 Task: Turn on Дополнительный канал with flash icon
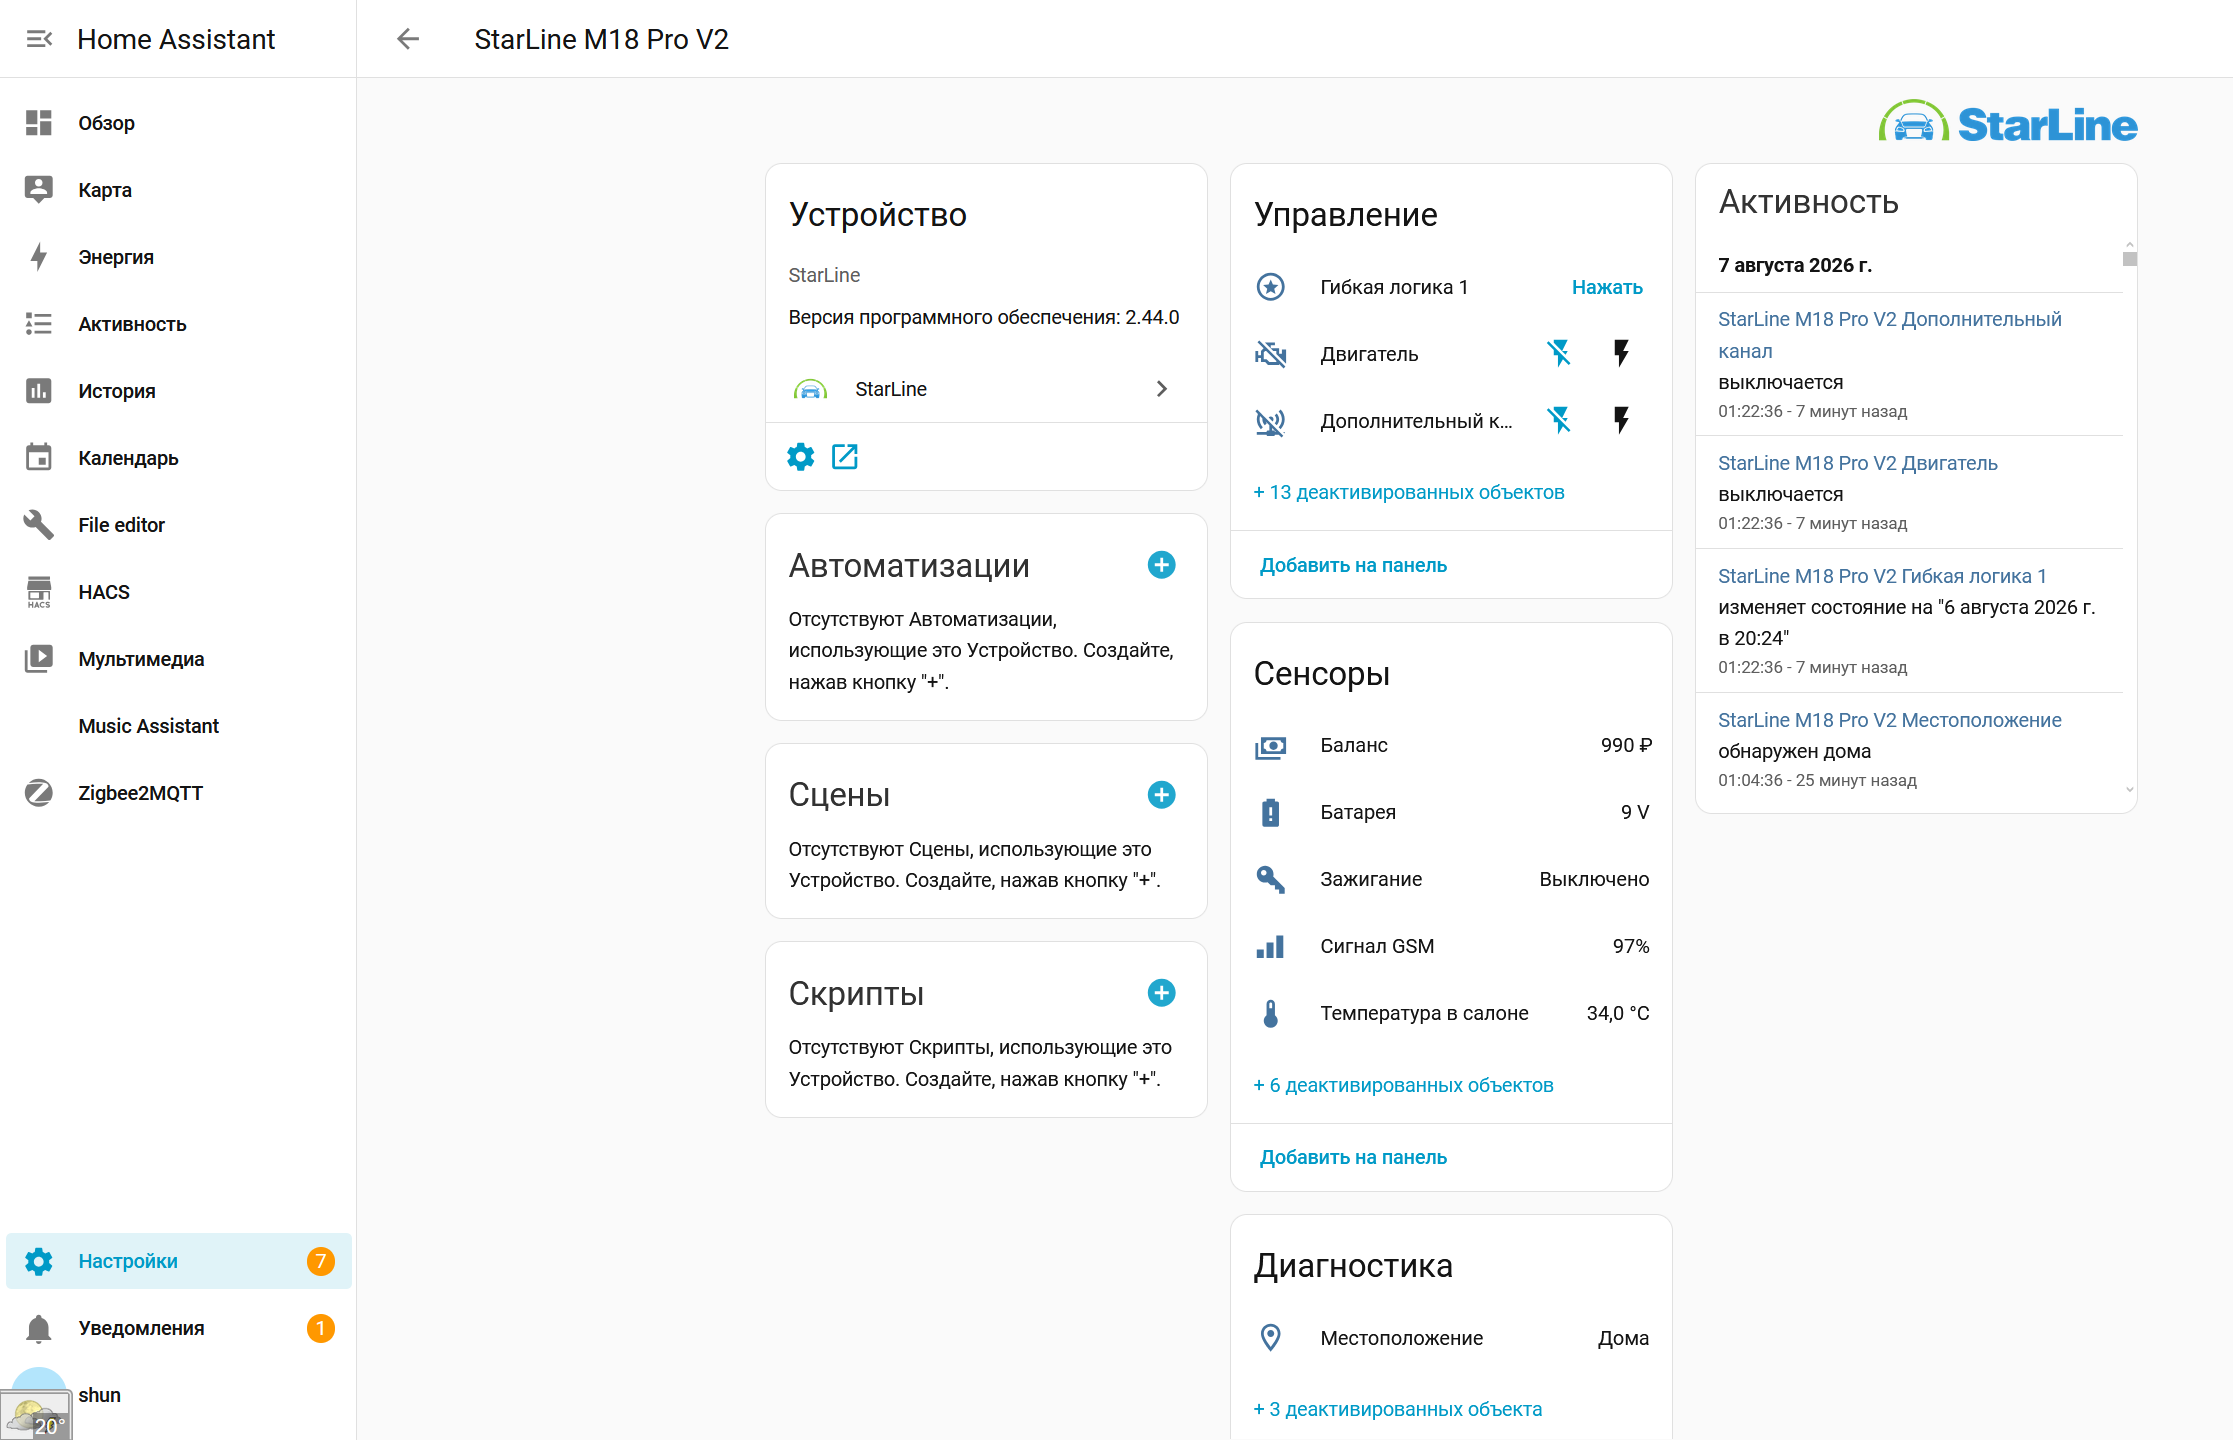1621,421
